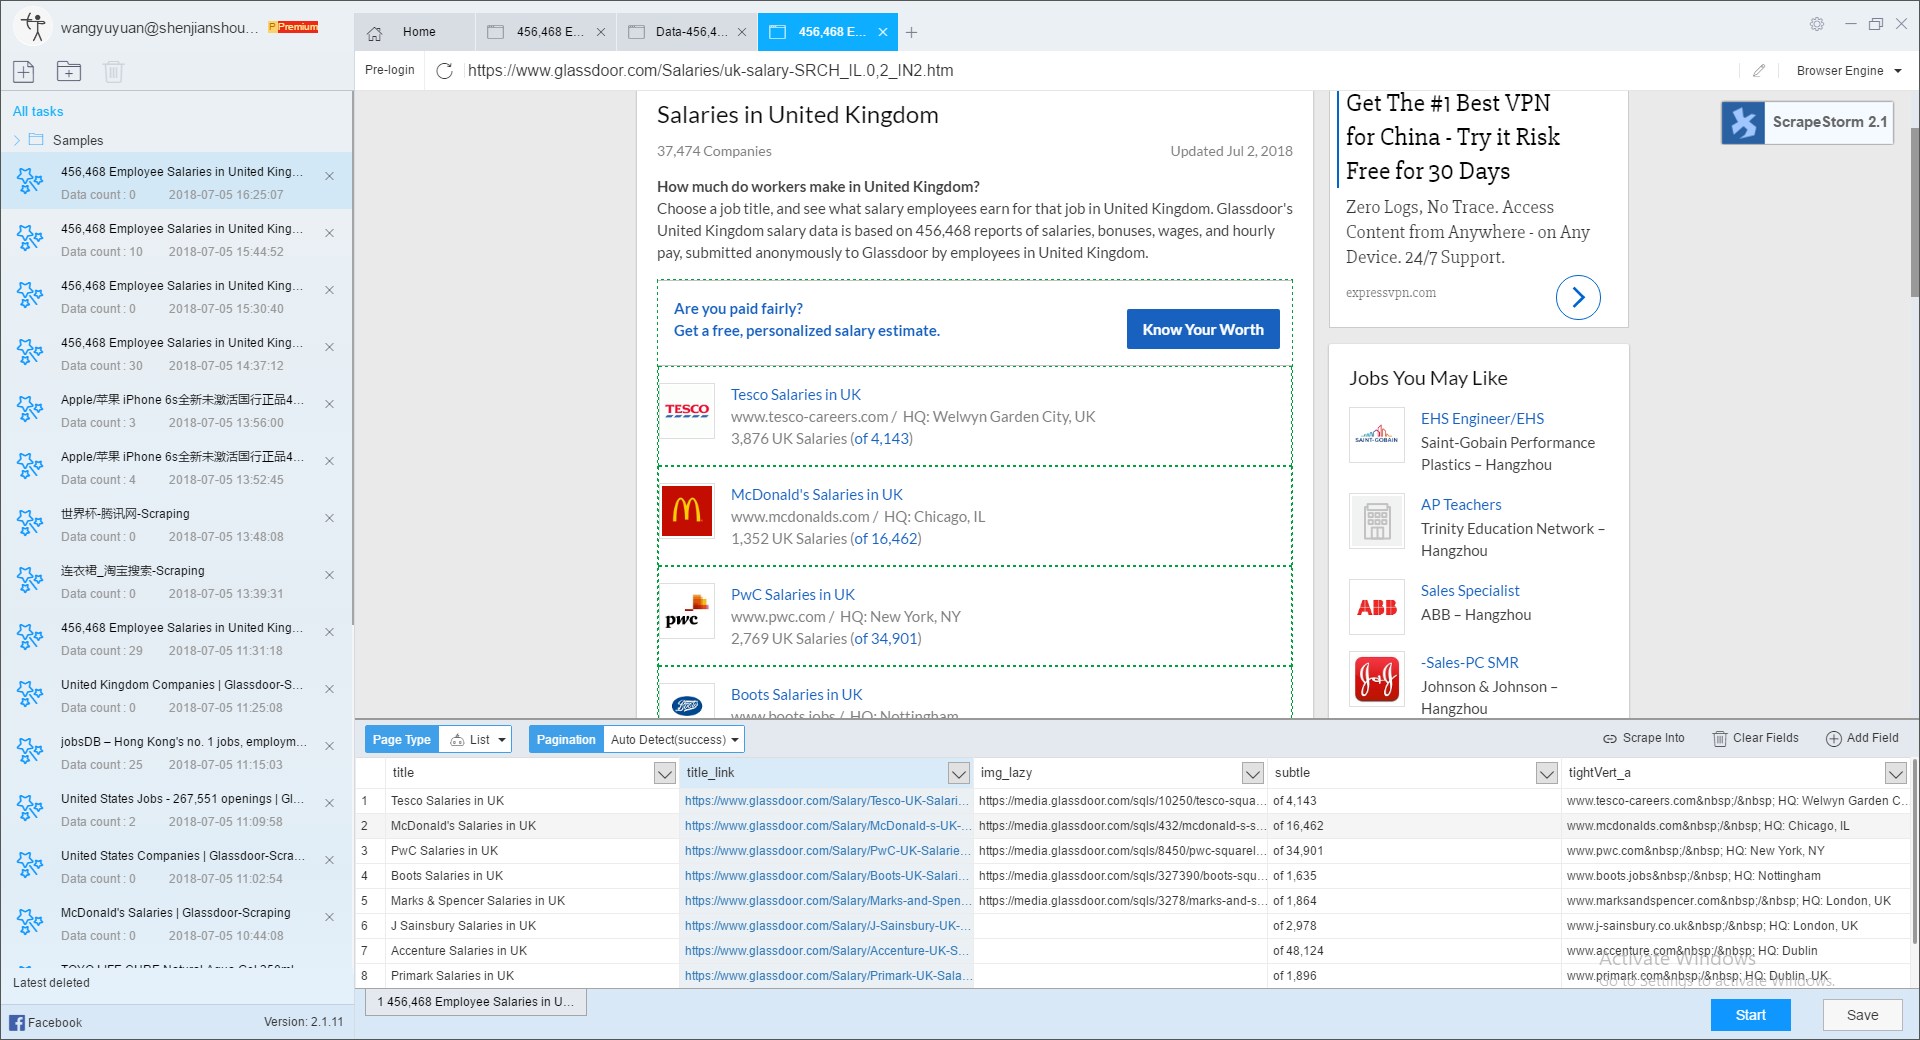This screenshot has height=1040, width=1920.
Task: Click the page refresh icon
Action: (445, 70)
